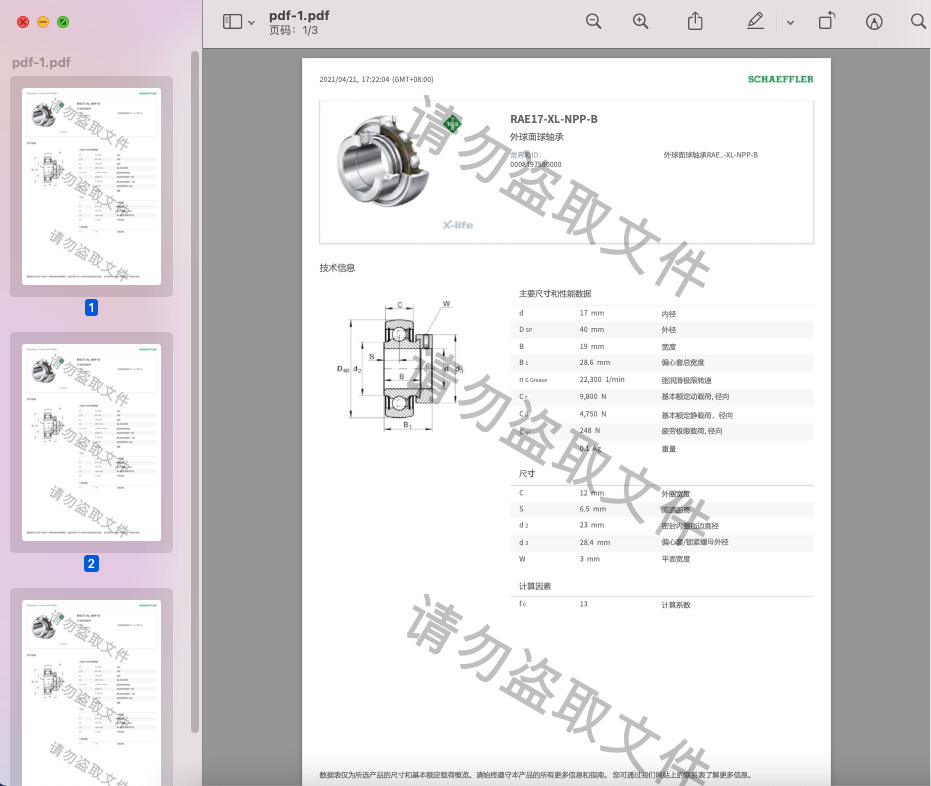Click the 28.6 mm value for B1
The height and width of the screenshot is (786, 931).
click(x=595, y=362)
